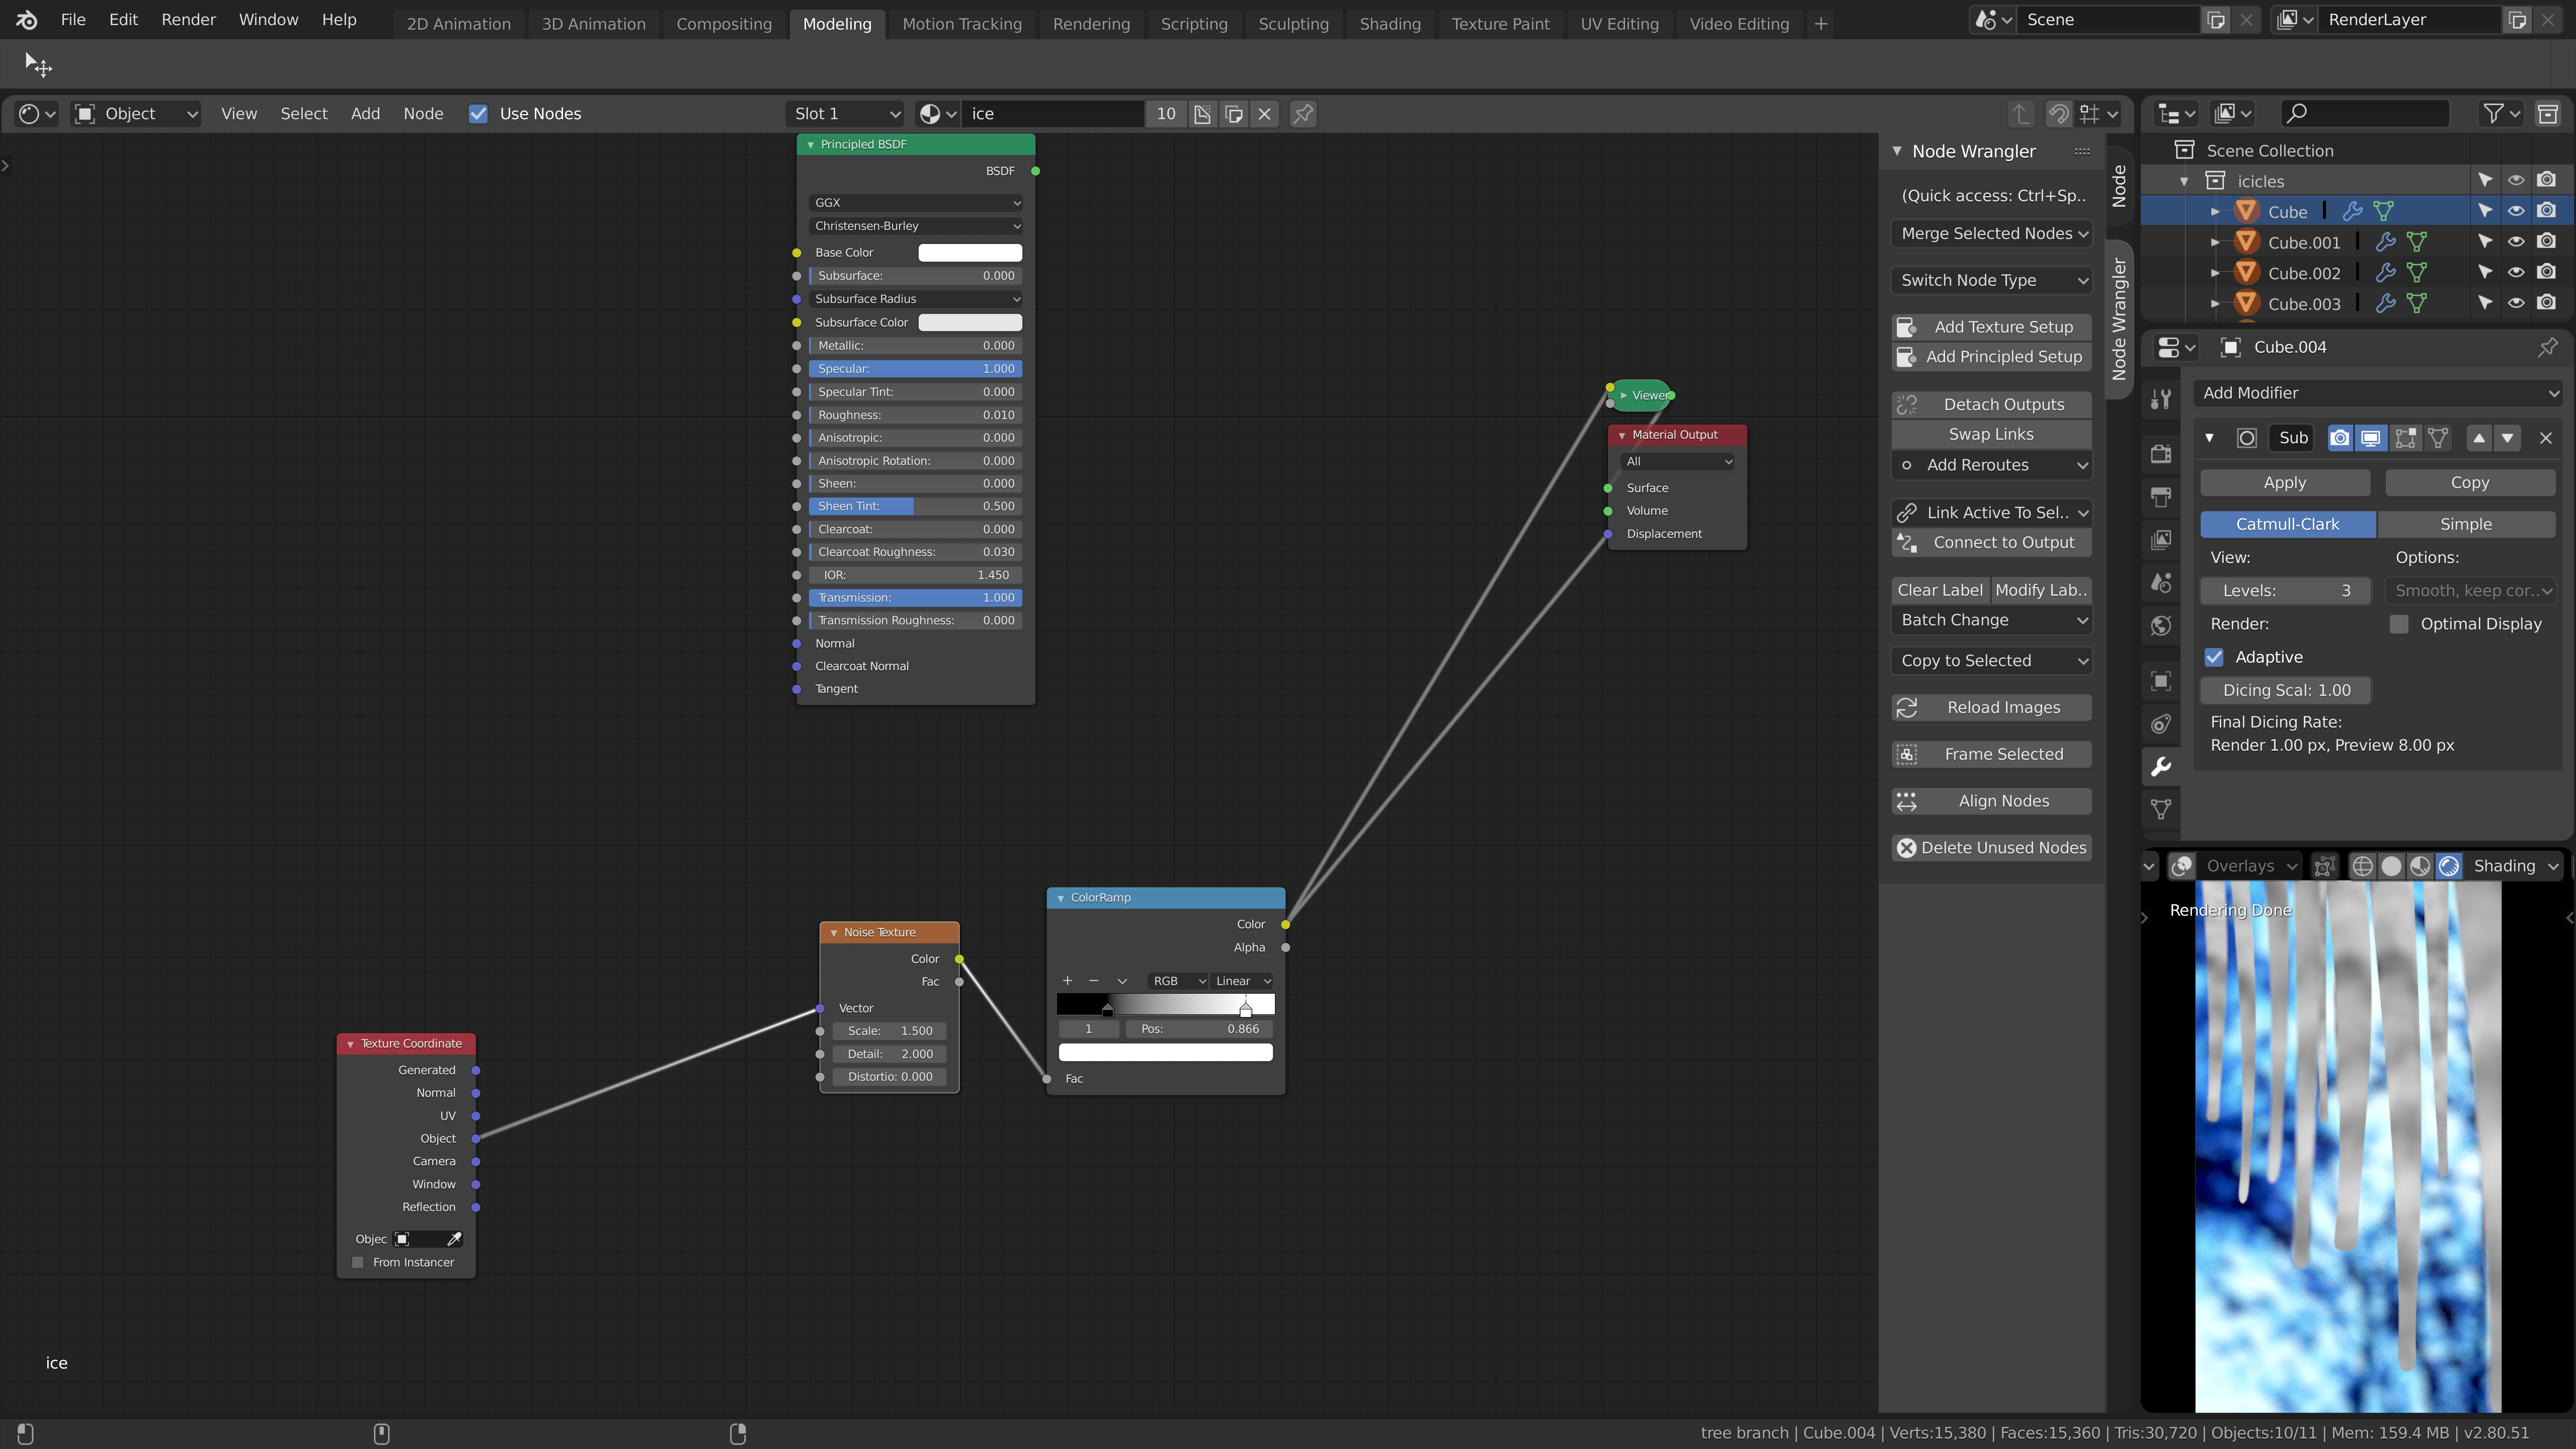This screenshot has width=2576, height=1449.
Task: Disable Adaptive subdivision checkbox
Action: tap(2214, 657)
